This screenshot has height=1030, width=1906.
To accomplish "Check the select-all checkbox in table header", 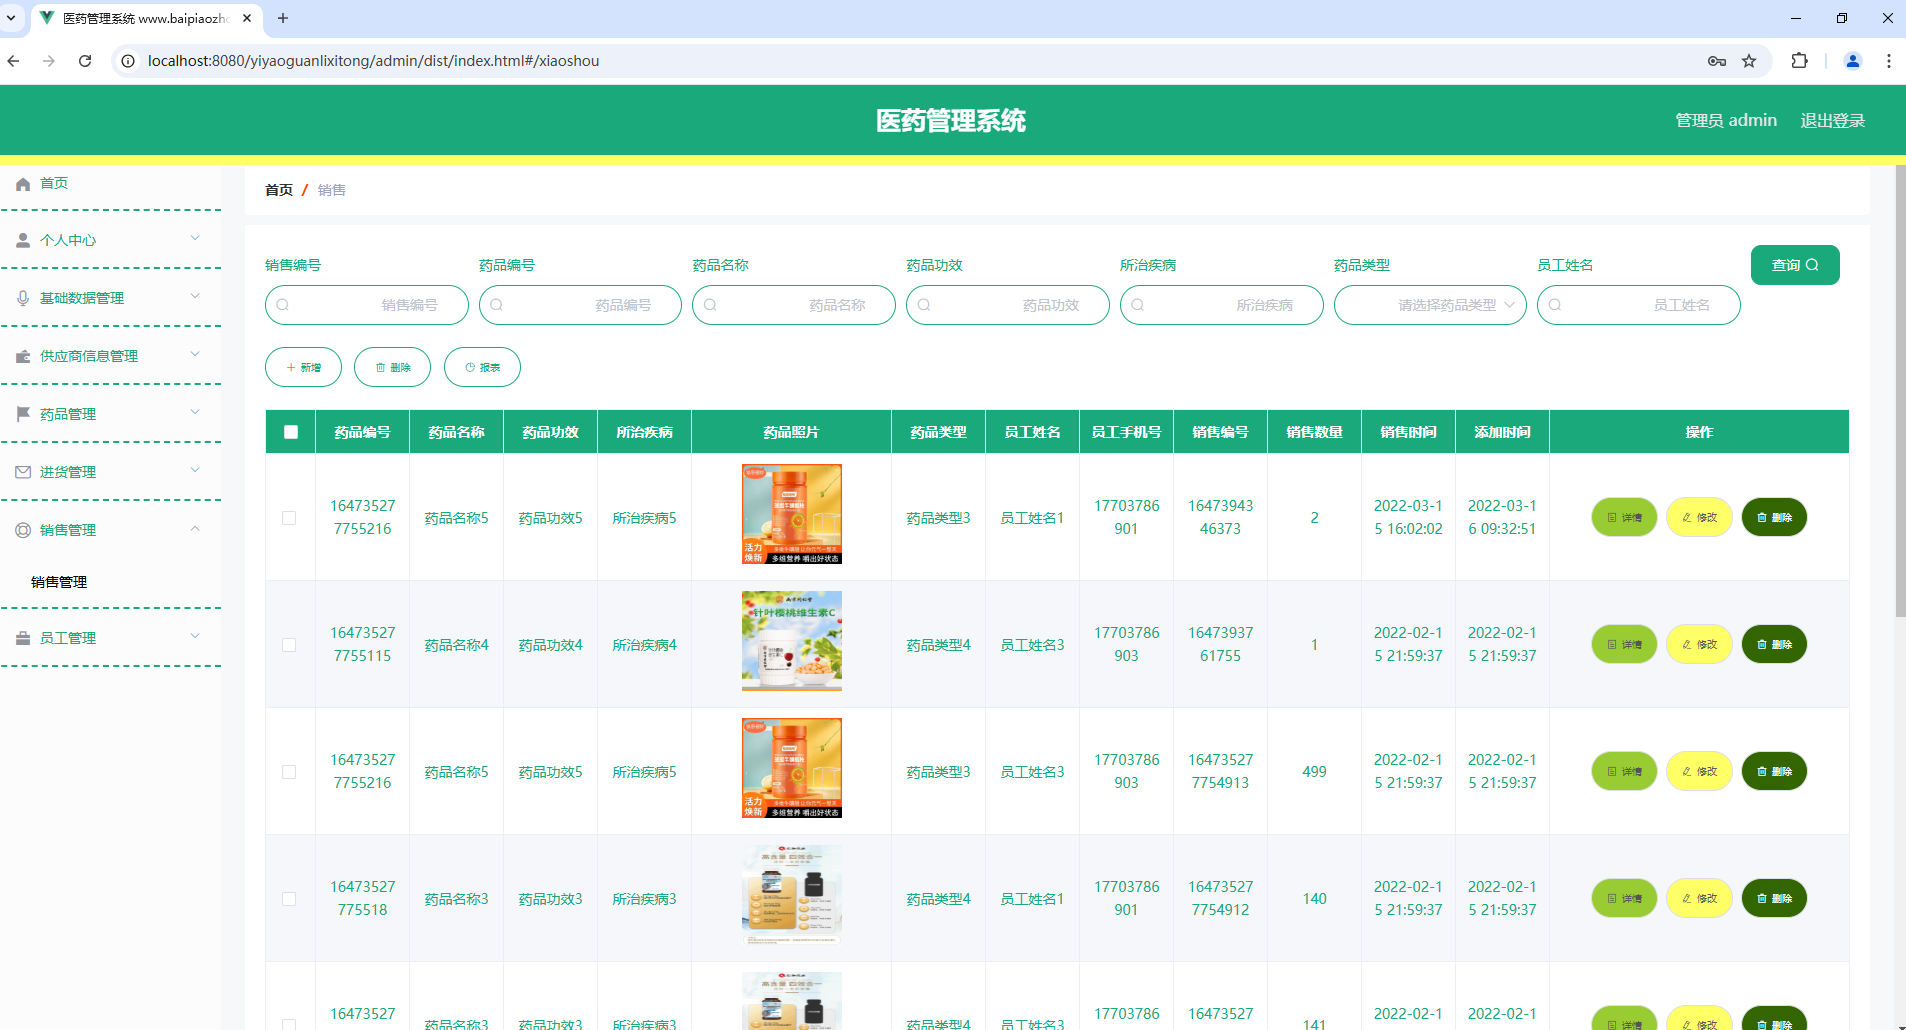I will click(x=290, y=431).
